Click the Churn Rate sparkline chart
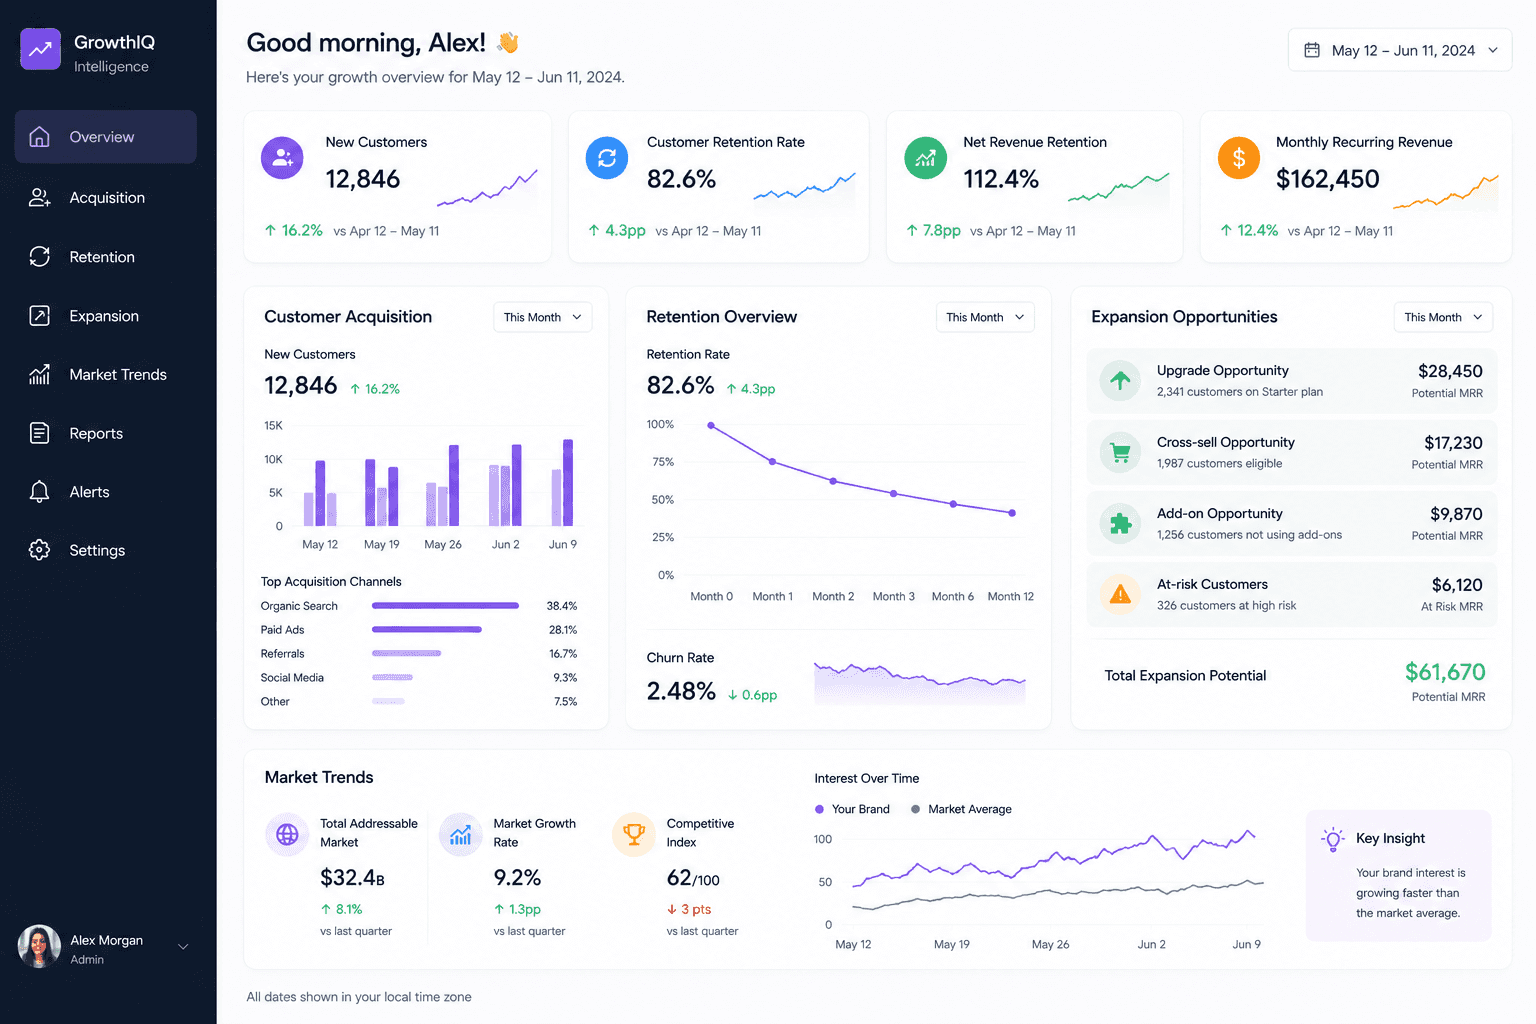 click(x=920, y=683)
